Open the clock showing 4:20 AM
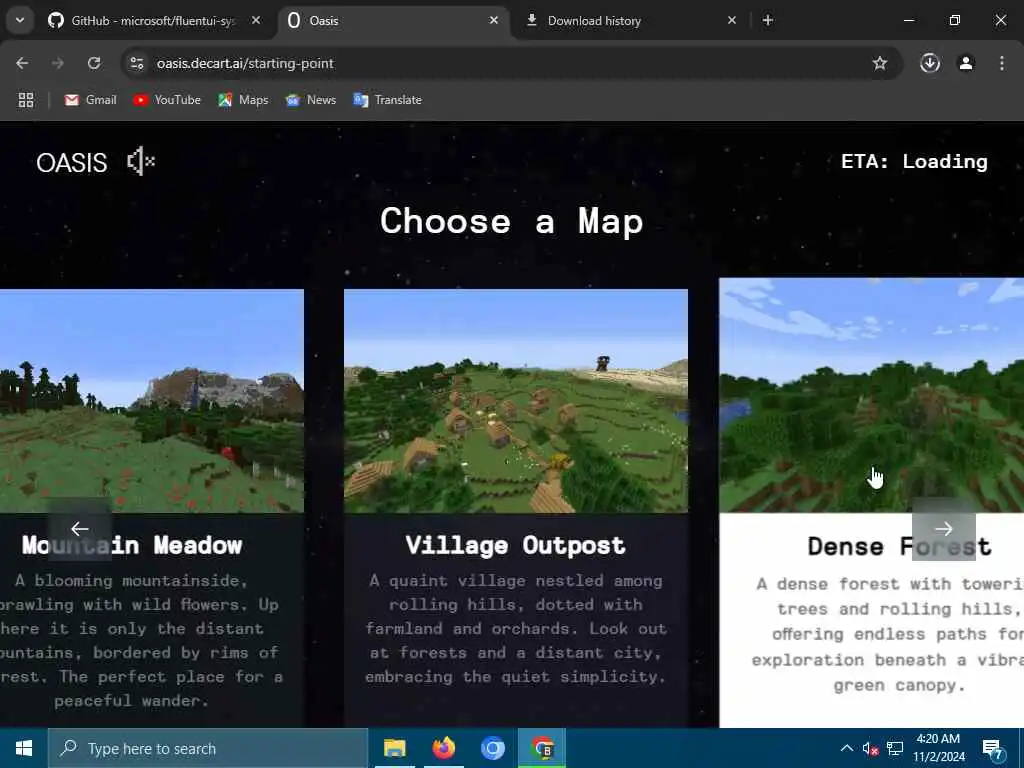Screen dimensions: 1024x768 coord(938,748)
